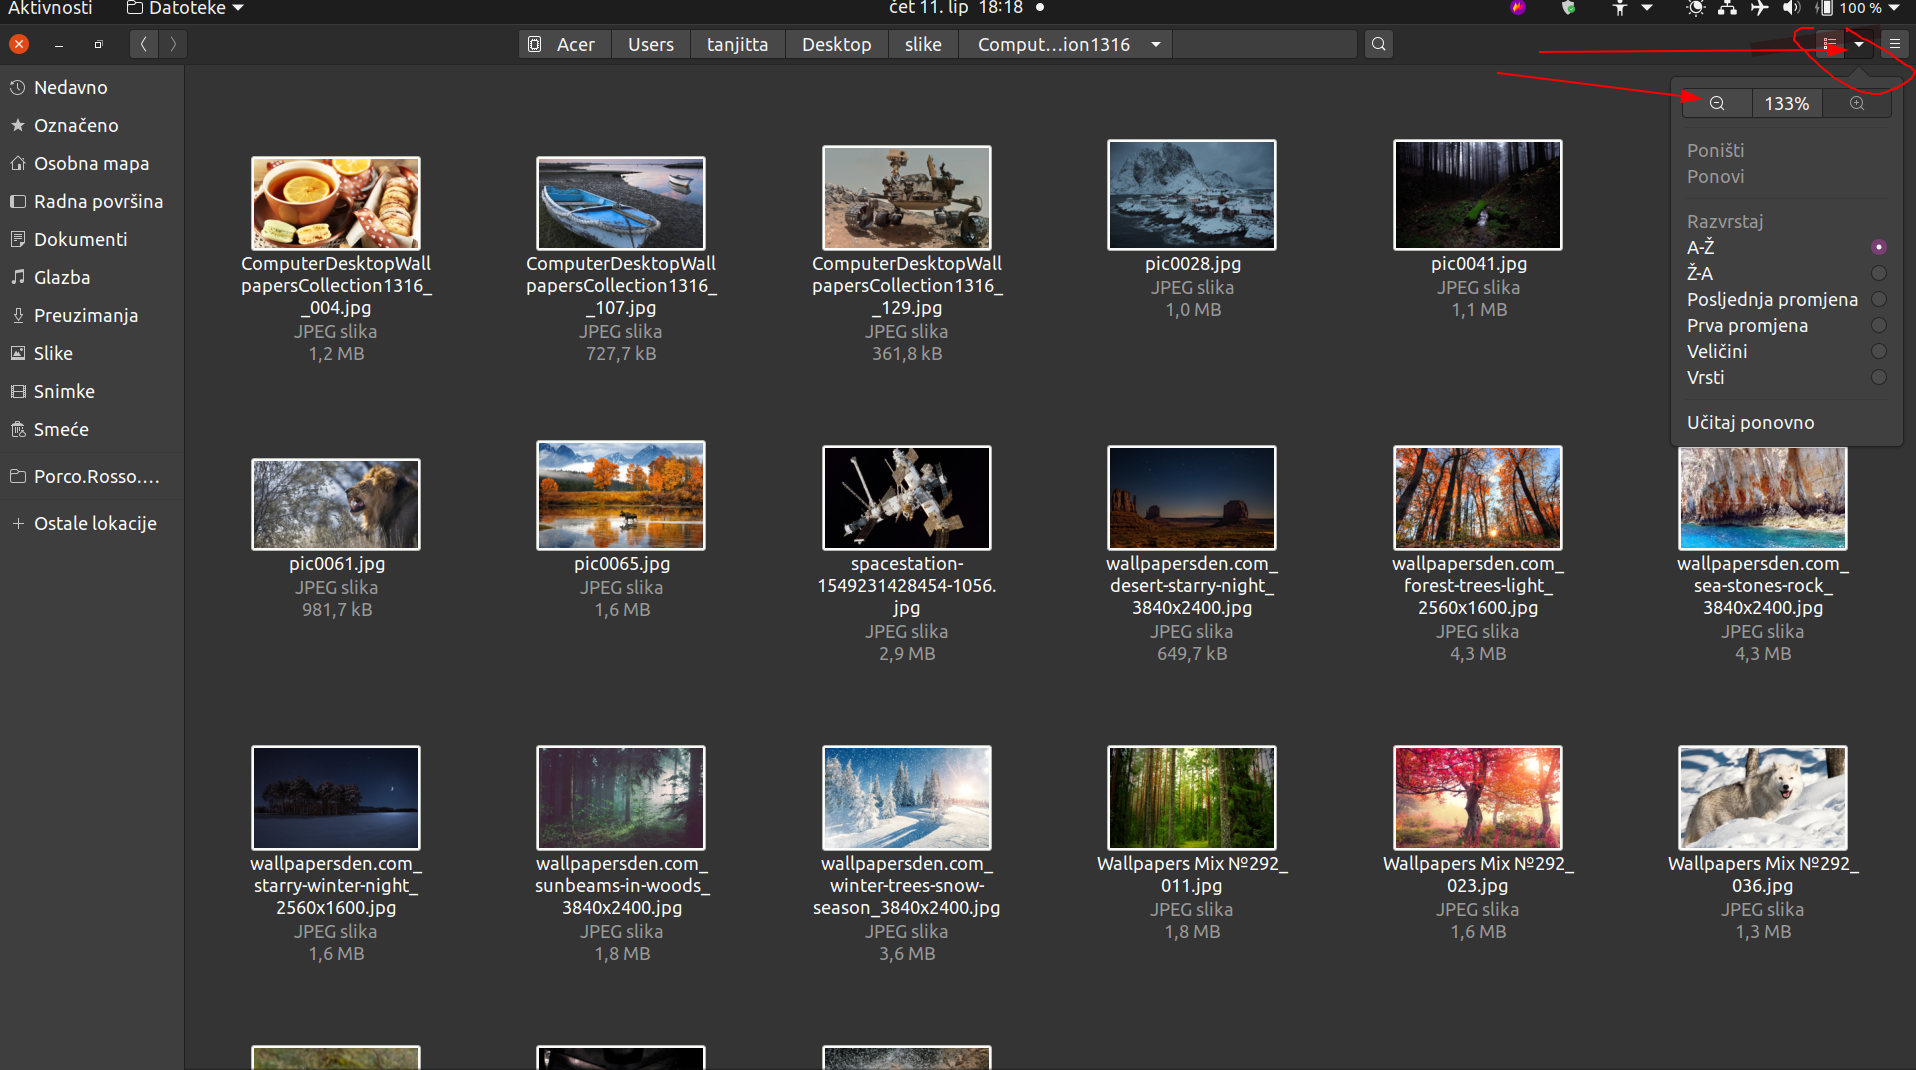Select wallpapersden.com_starry-winter-night_2560x1600.jpg
Viewport: 1916px width, 1070px height.
coord(336,797)
